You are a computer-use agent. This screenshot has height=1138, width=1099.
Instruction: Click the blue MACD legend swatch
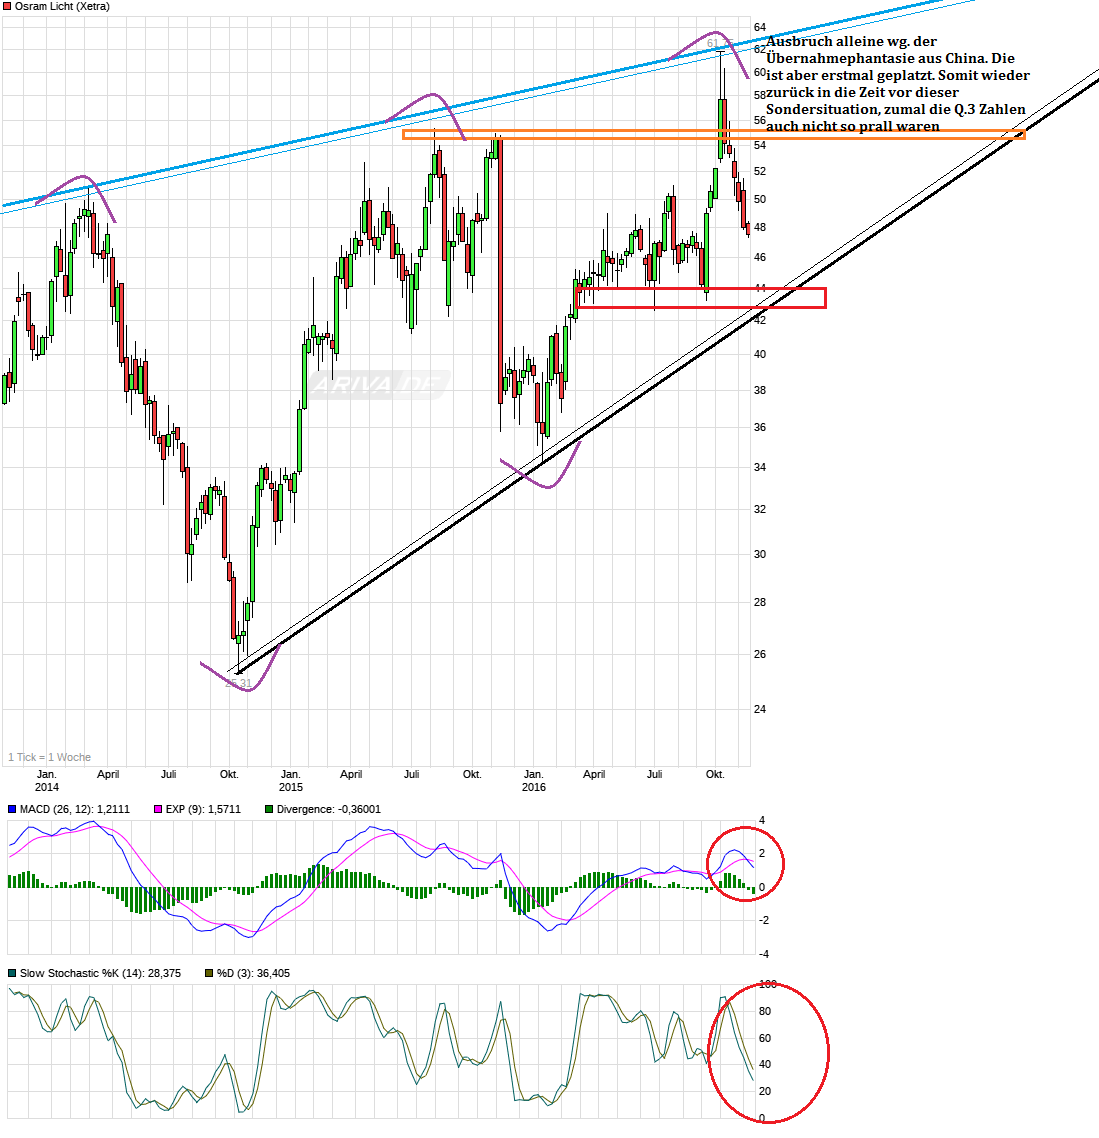[12, 809]
